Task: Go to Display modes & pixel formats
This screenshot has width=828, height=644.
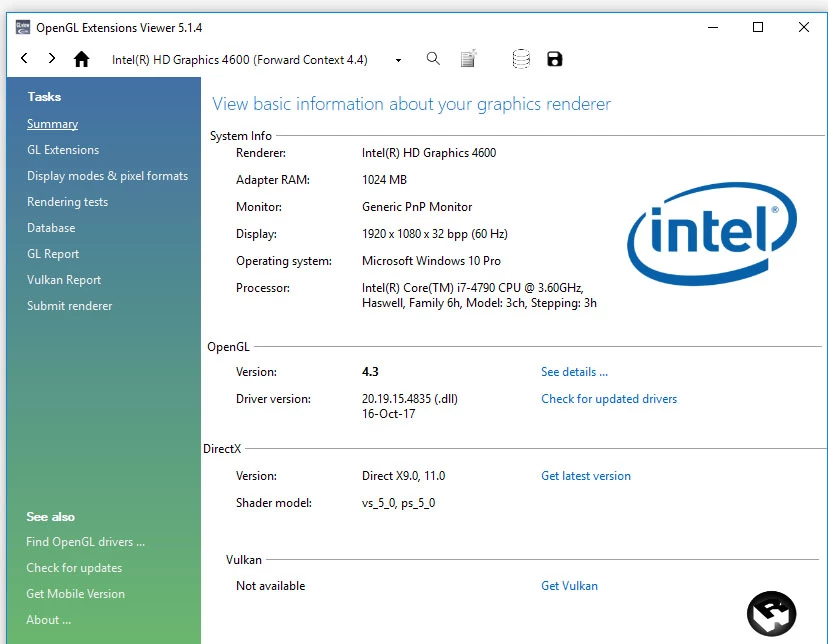Action: click(x=107, y=176)
